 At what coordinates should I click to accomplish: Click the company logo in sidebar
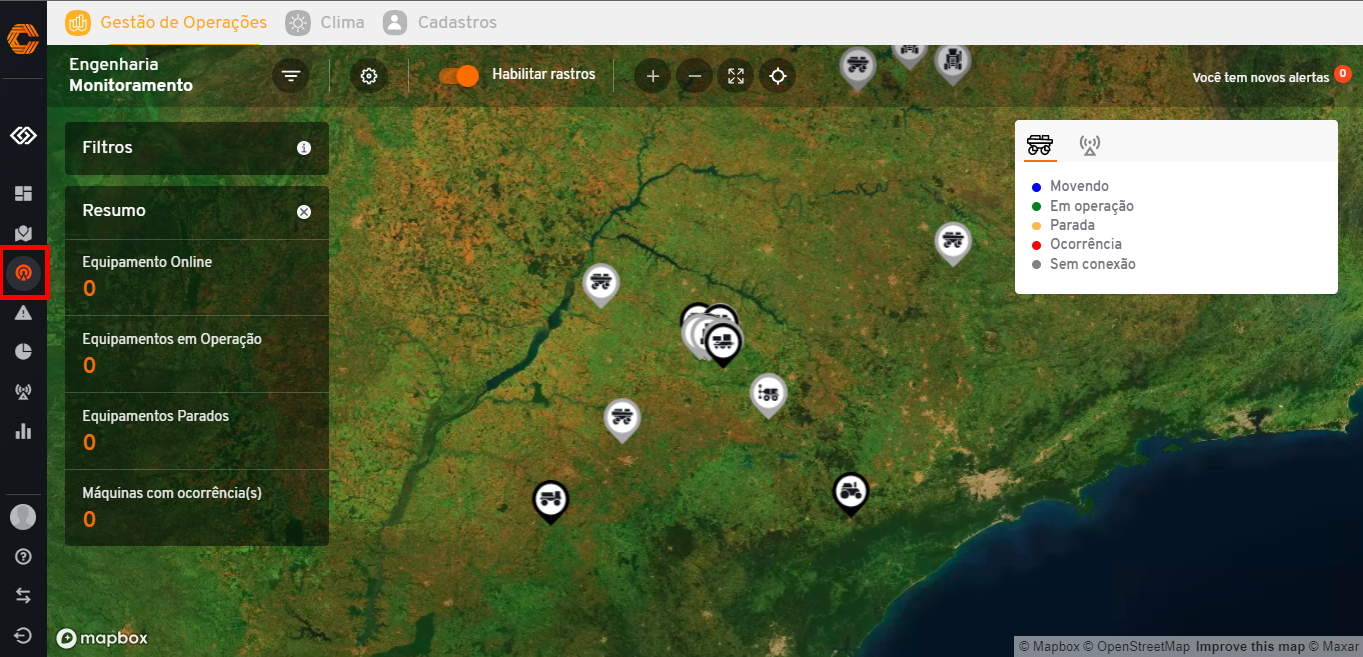pyautogui.click(x=23, y=39)
